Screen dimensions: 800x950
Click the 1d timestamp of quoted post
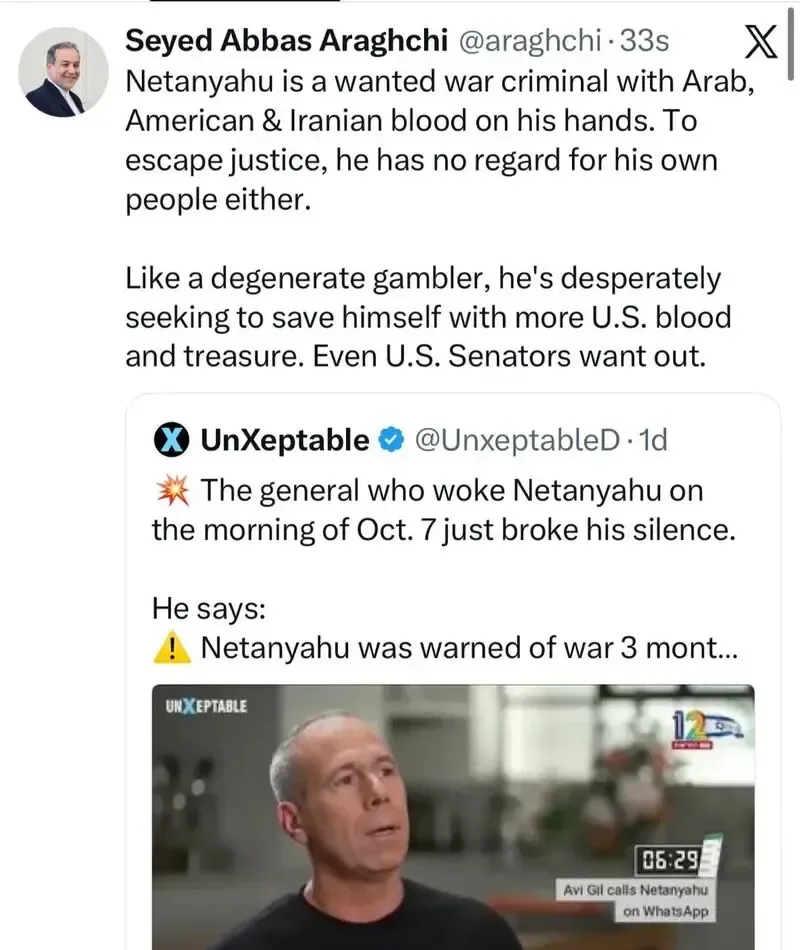click(x=653, y=440)
